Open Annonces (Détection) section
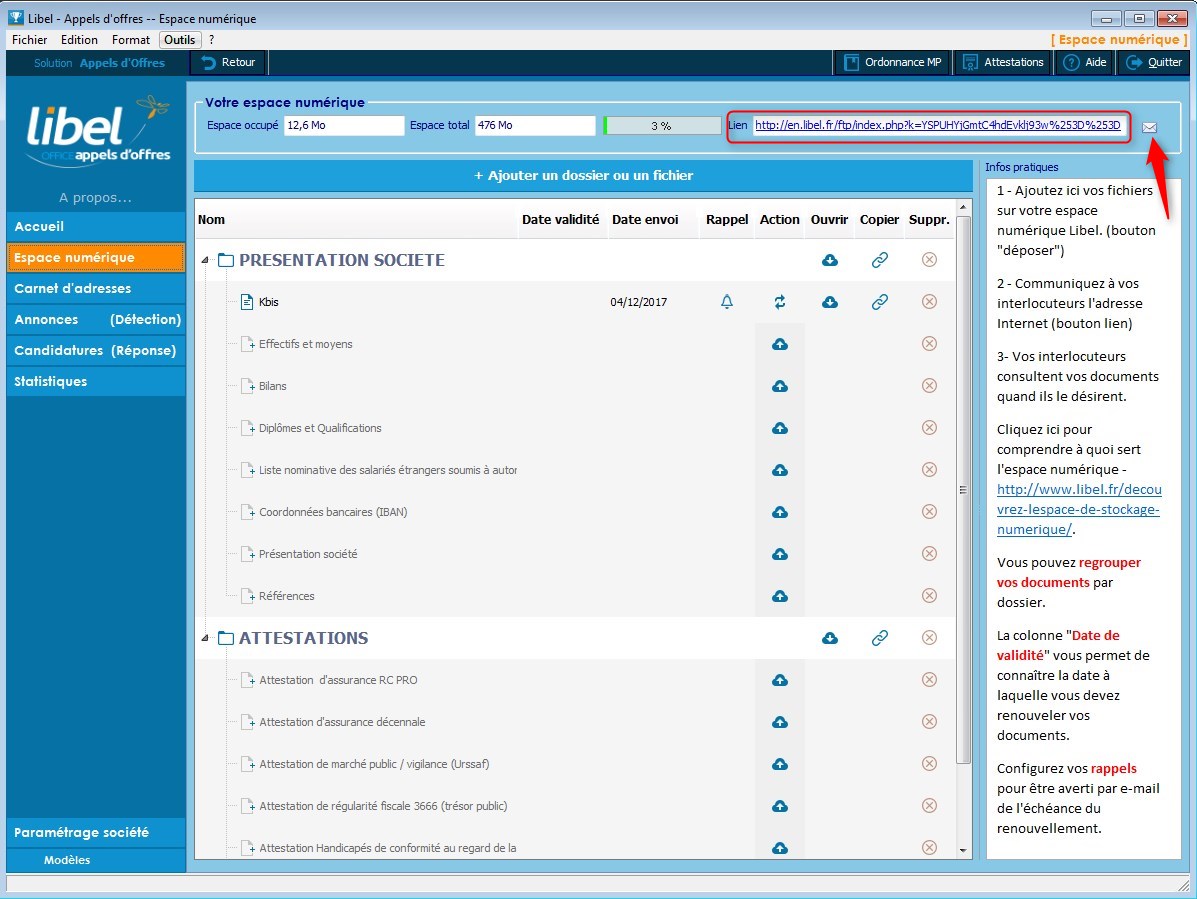 pos(96,320)
